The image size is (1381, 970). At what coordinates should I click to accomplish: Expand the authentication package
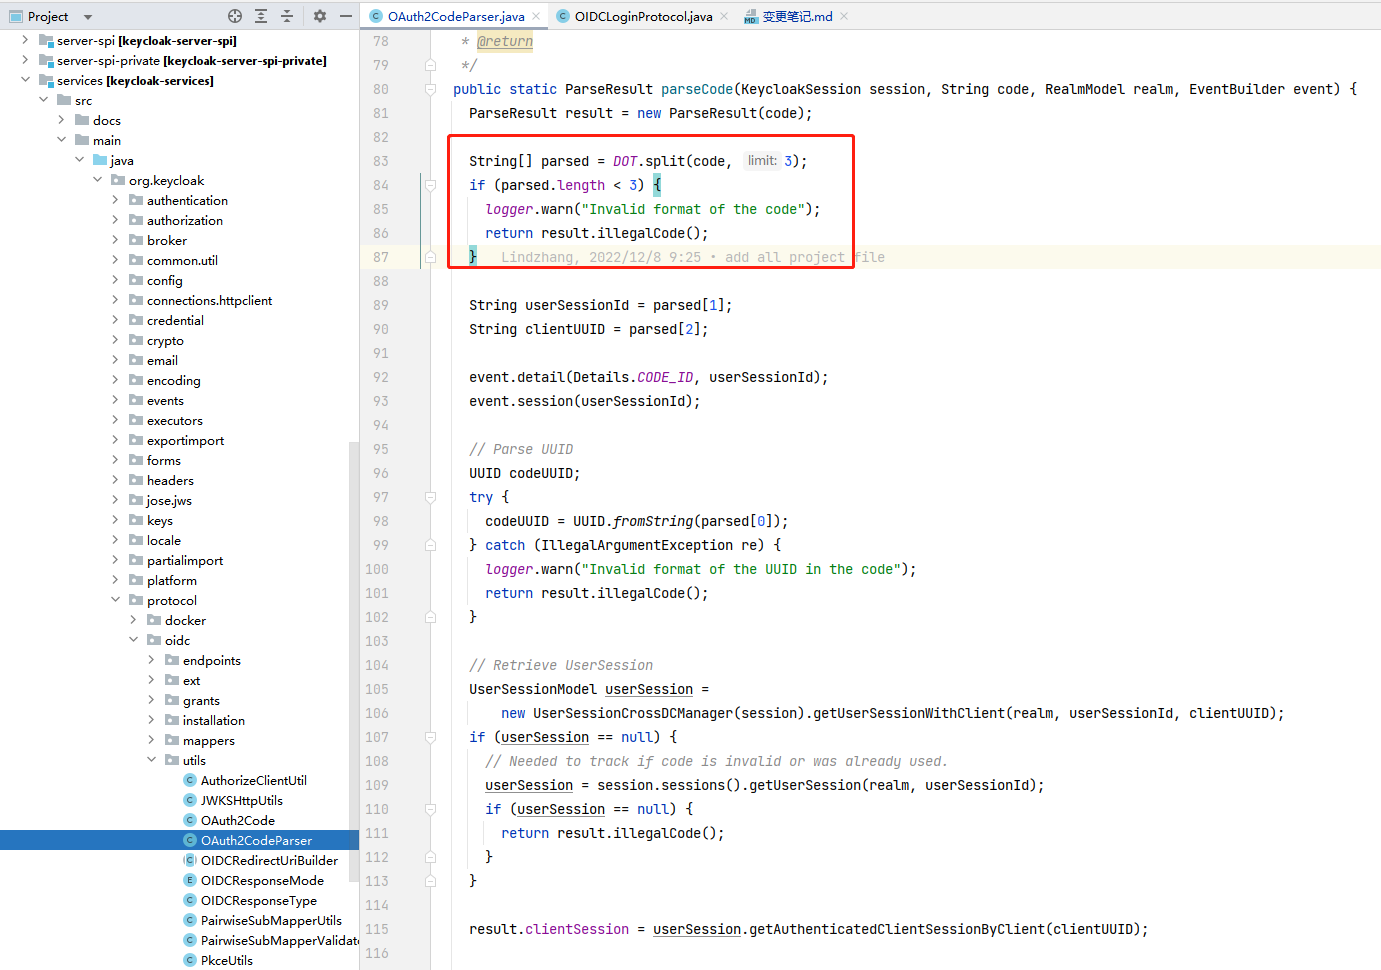[115, 200]
